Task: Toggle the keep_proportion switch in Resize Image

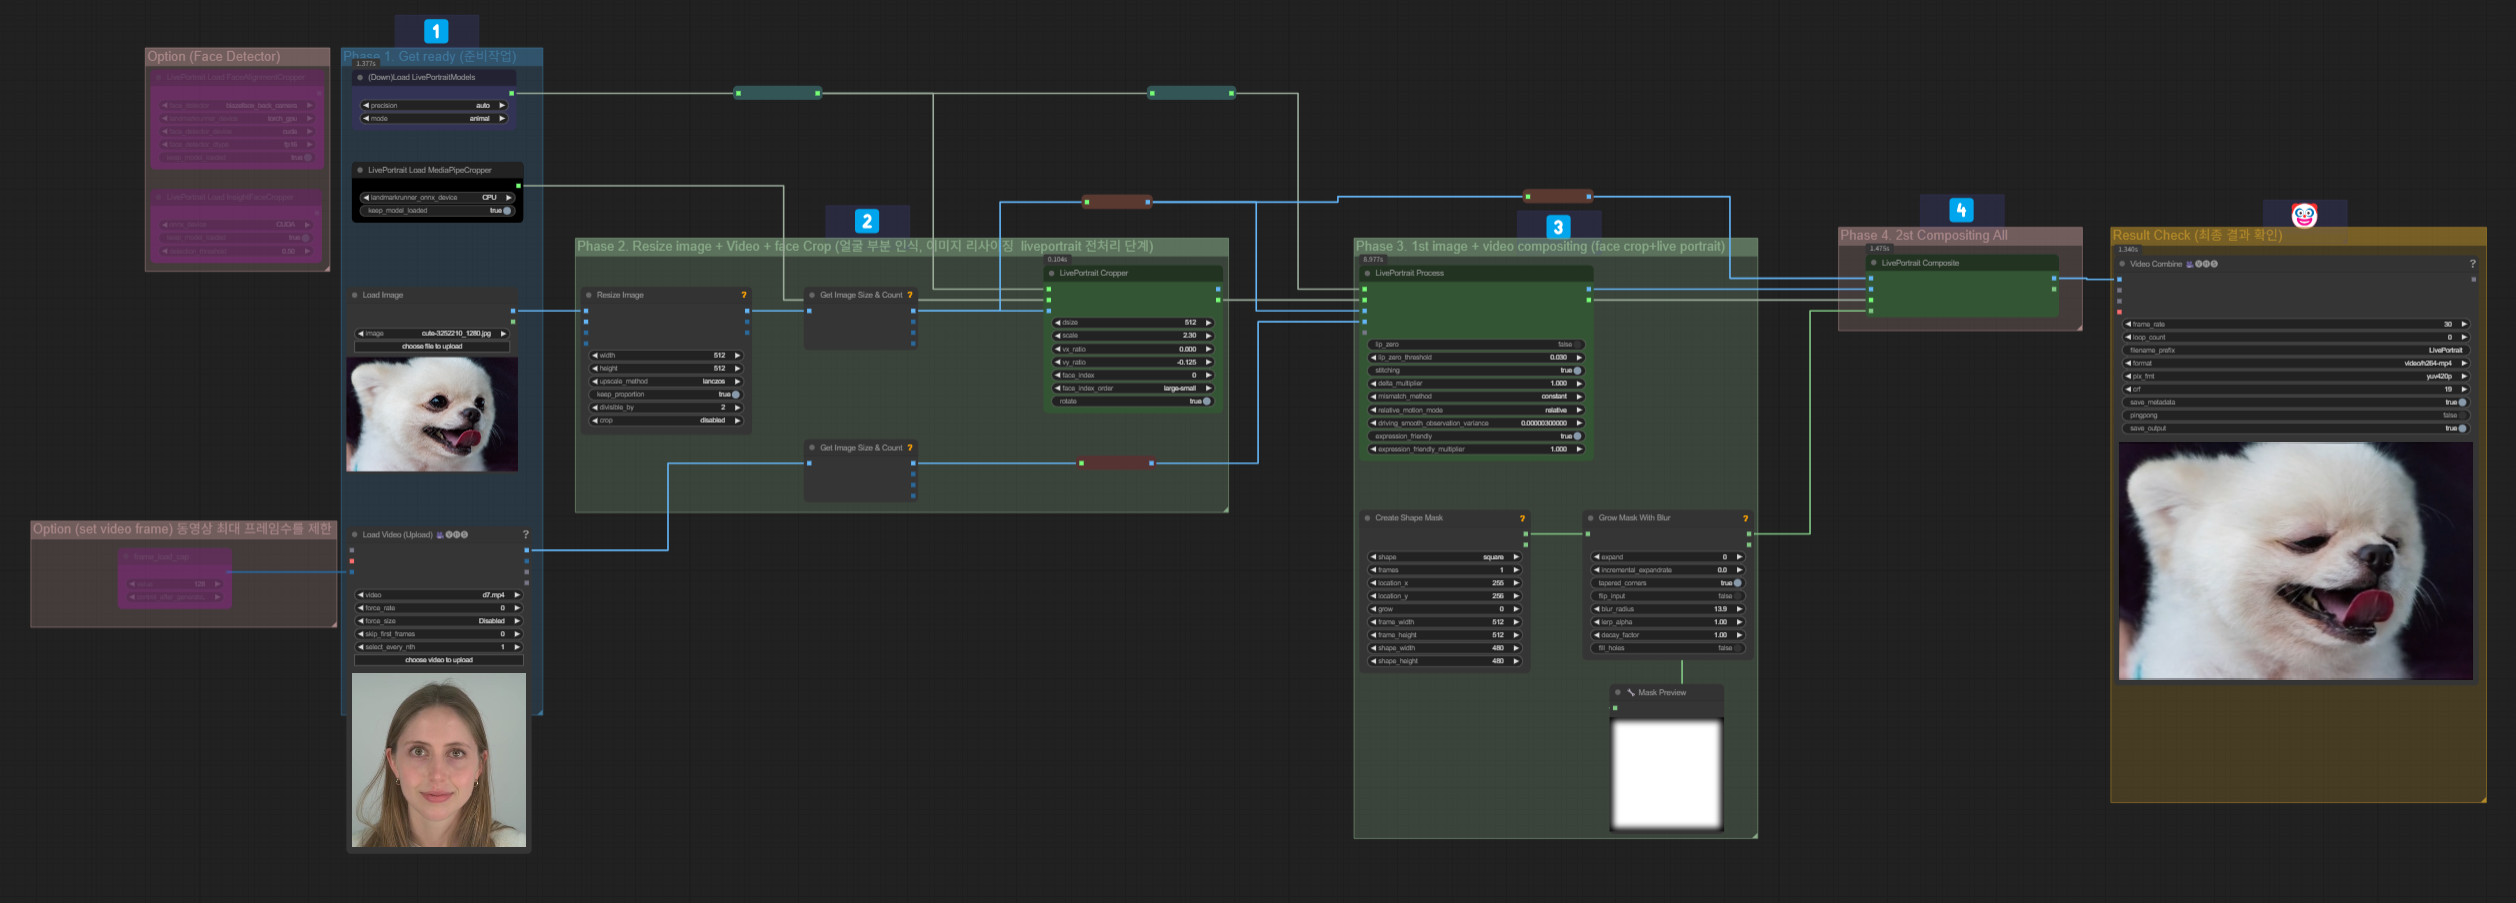Action: click(735, 395)
